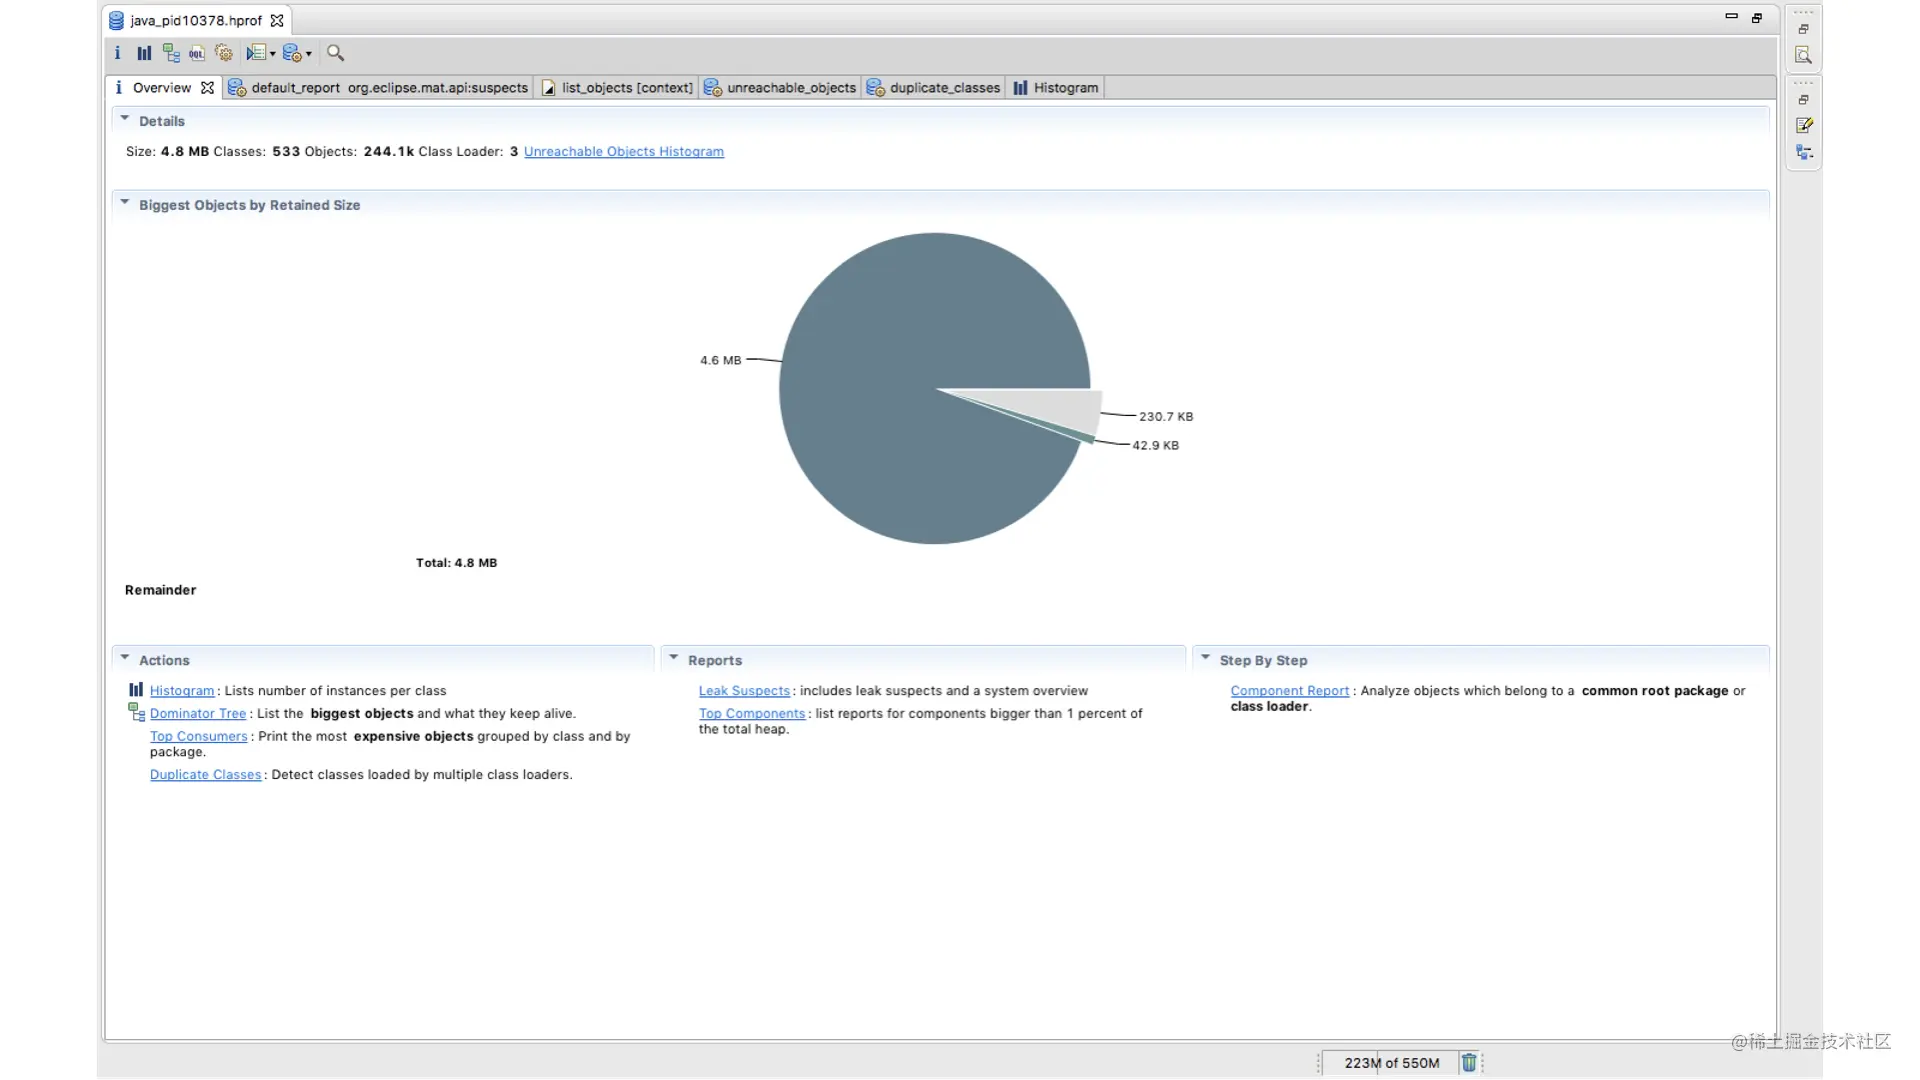The width and height of the screenshot is (1920, 1080).
Task: Open the Component Report link
Action: coord(1290,691)
